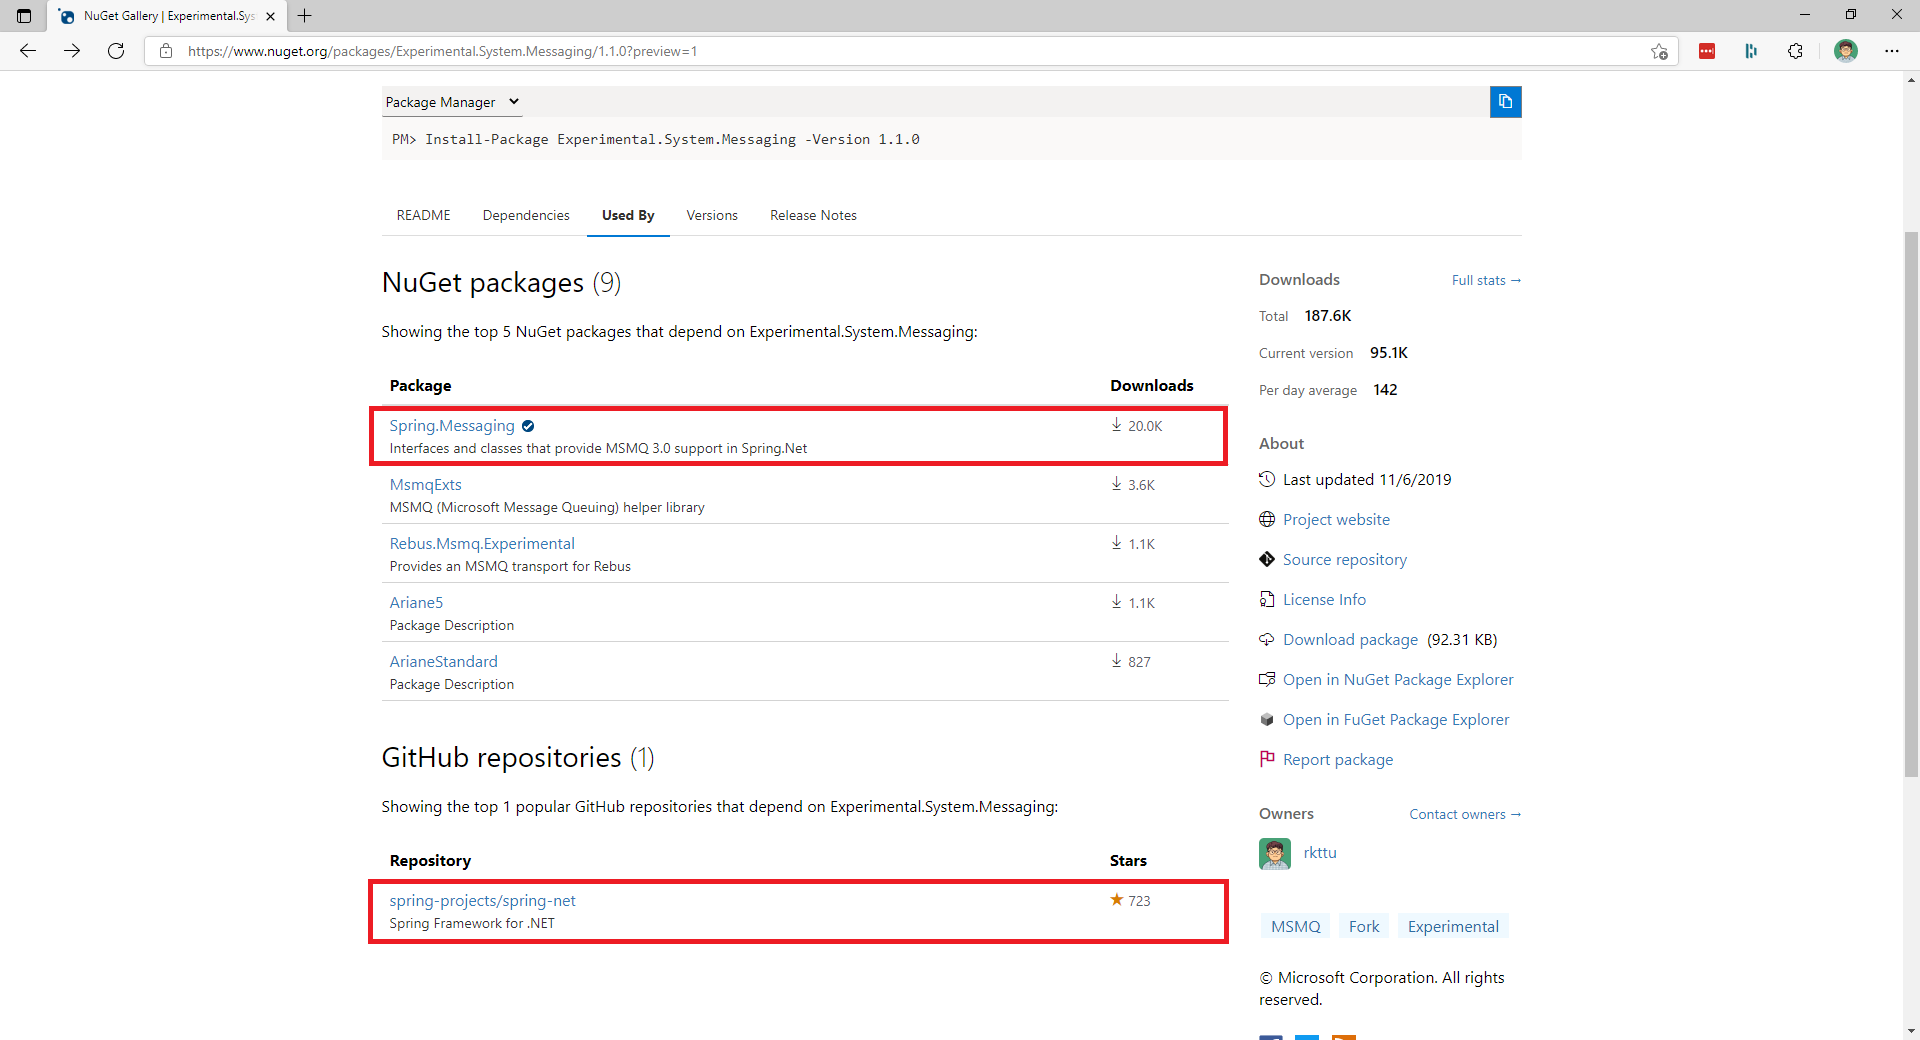Select the Release Notes tab

(x=813, y=216)
